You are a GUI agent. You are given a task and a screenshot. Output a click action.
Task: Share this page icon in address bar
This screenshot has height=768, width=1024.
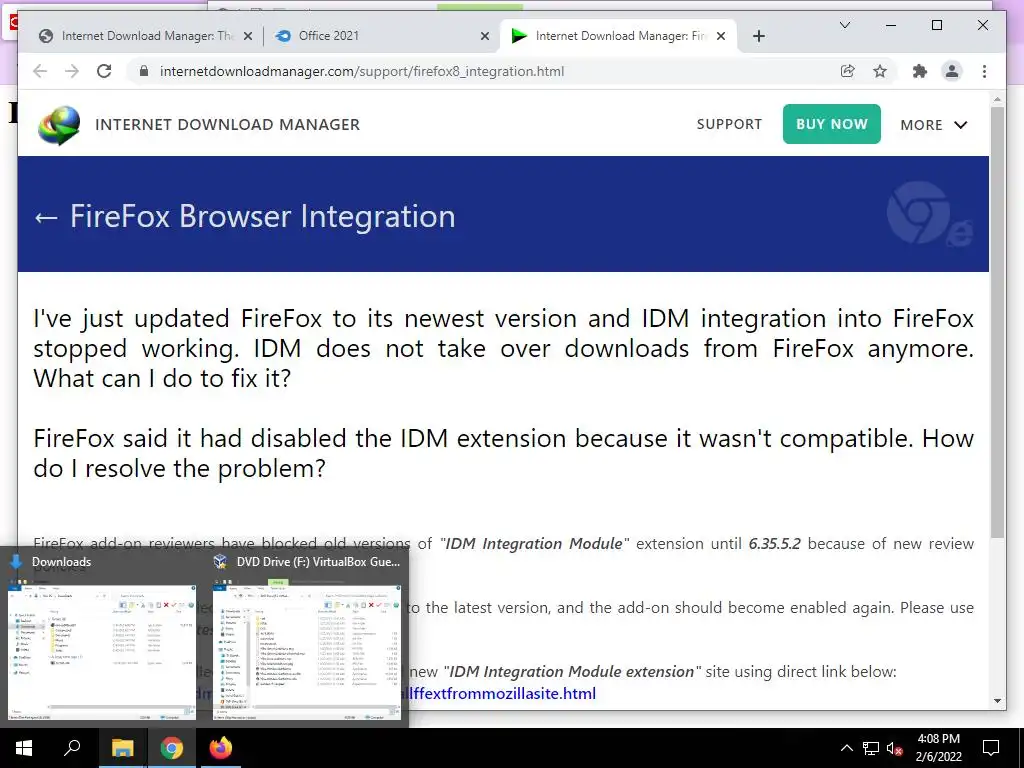pos(847,71)
